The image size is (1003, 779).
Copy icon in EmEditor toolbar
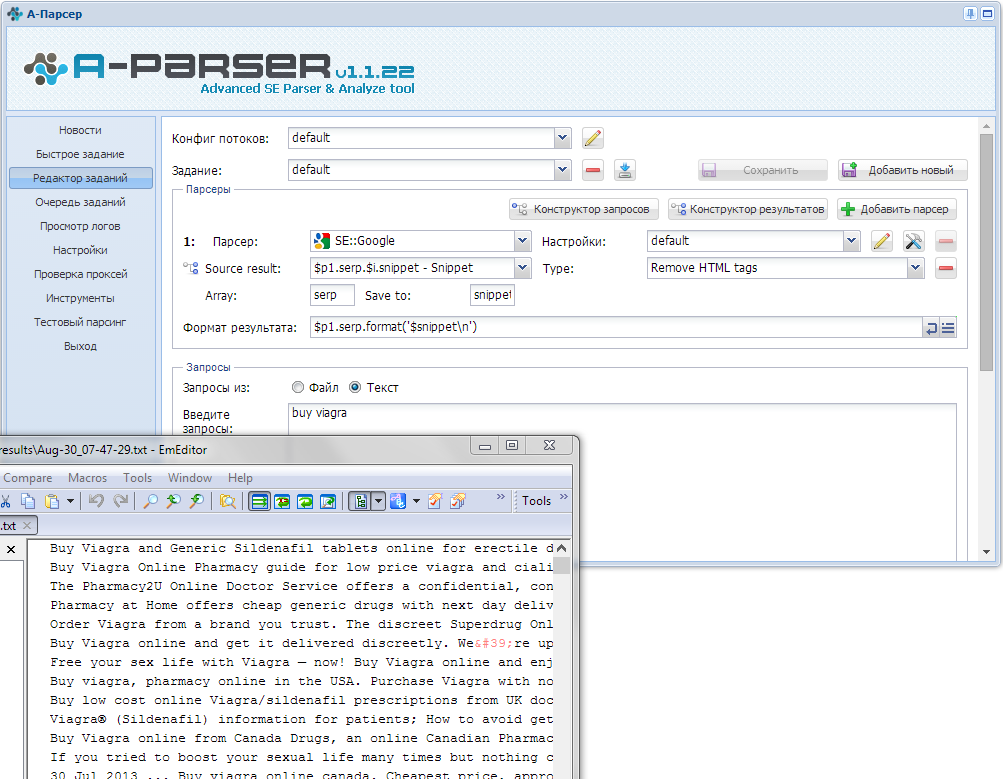[x=28, y=501]
